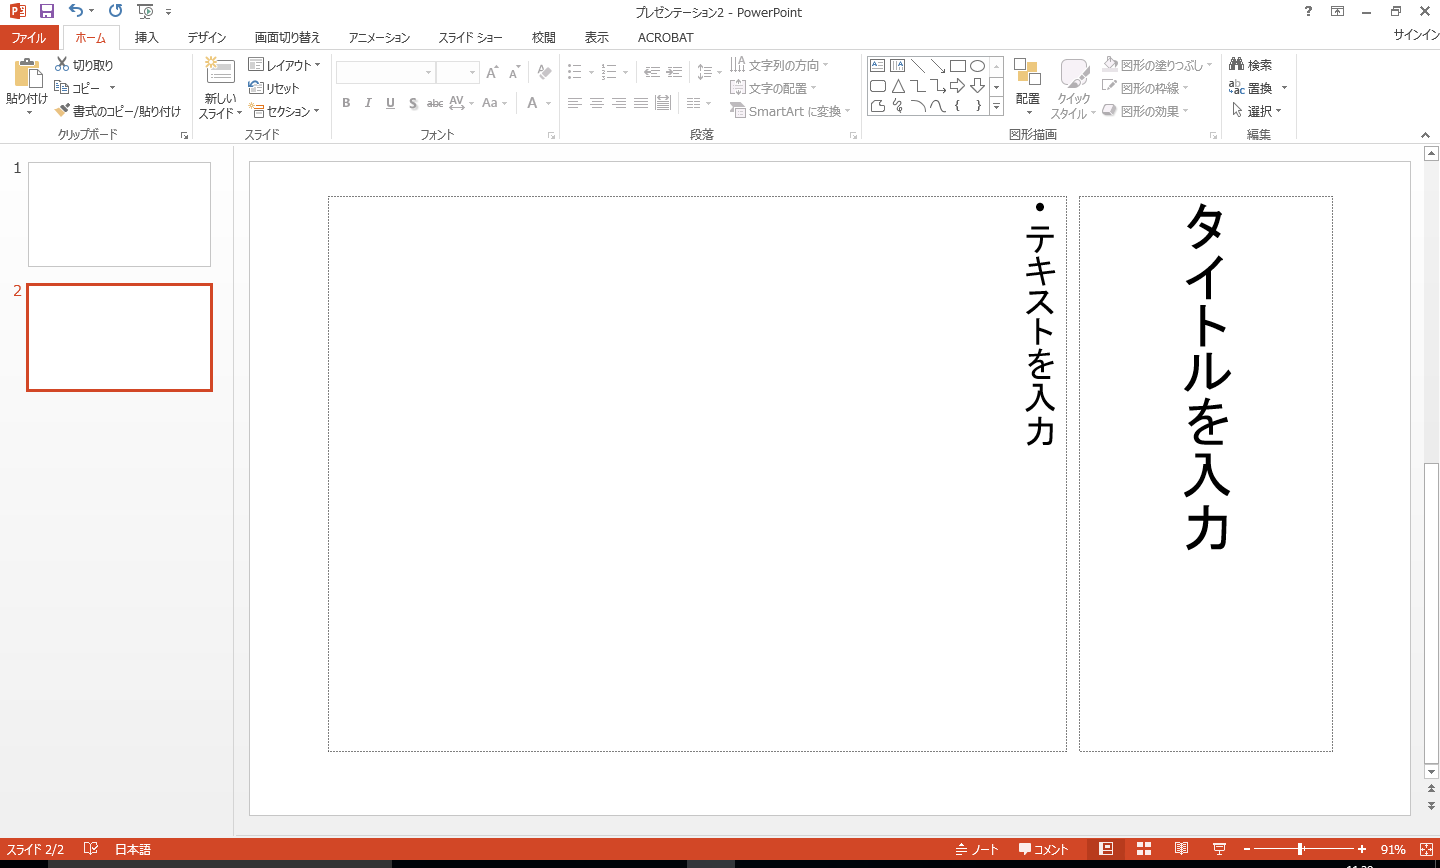The width and height of the screenshot is (1440, 868).
Task: Select the triangle shape in shapes gallery
Action: tap(897, 86)
